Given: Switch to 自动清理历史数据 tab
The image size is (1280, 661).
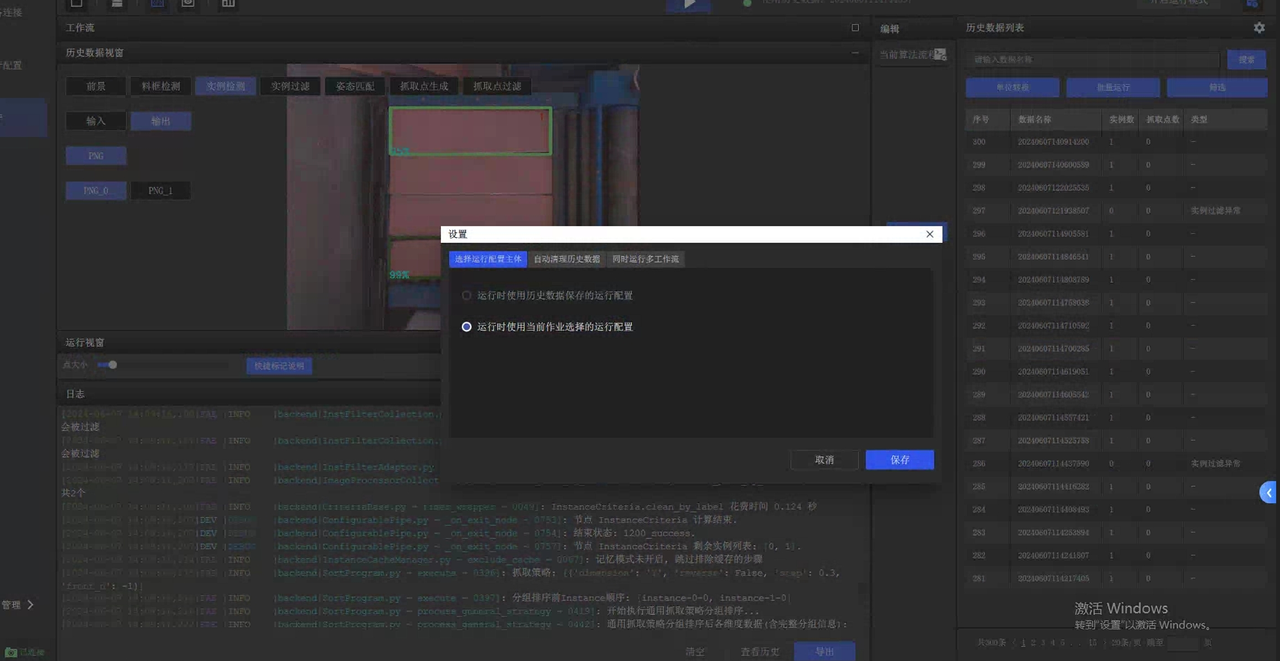Looking at the screenshot, I should 567,259.
